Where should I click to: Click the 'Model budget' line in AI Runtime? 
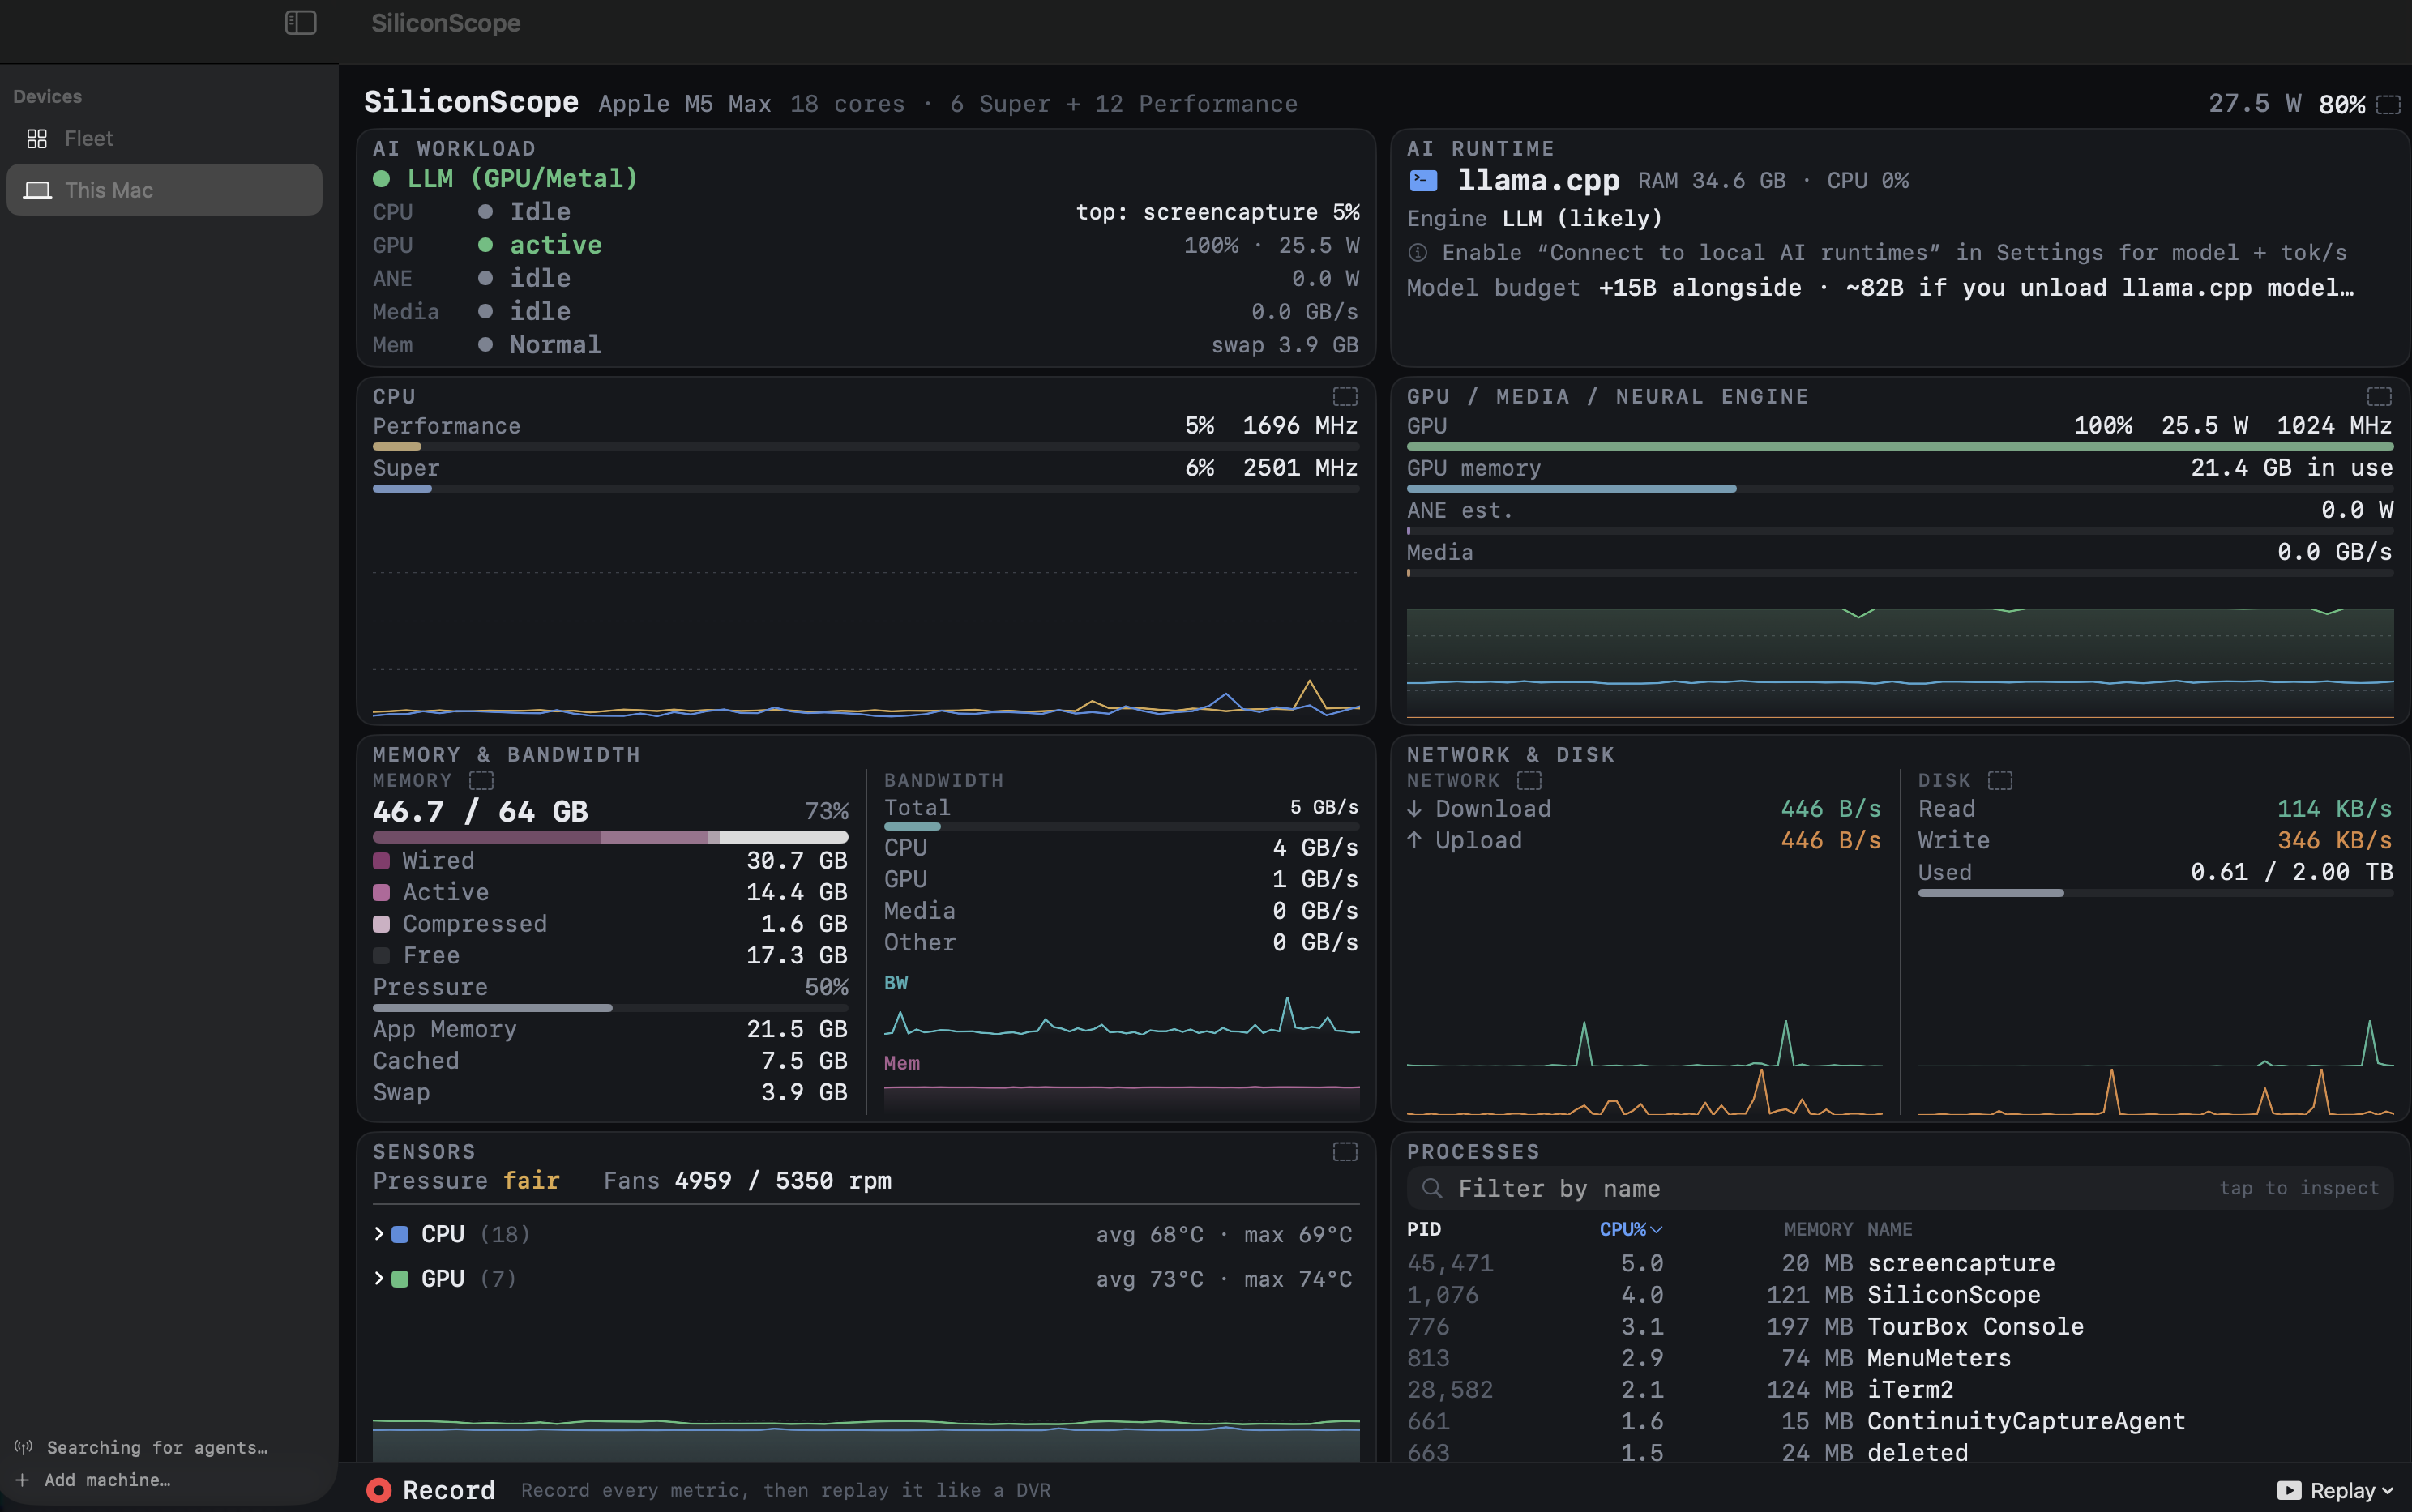(1880, 288)
